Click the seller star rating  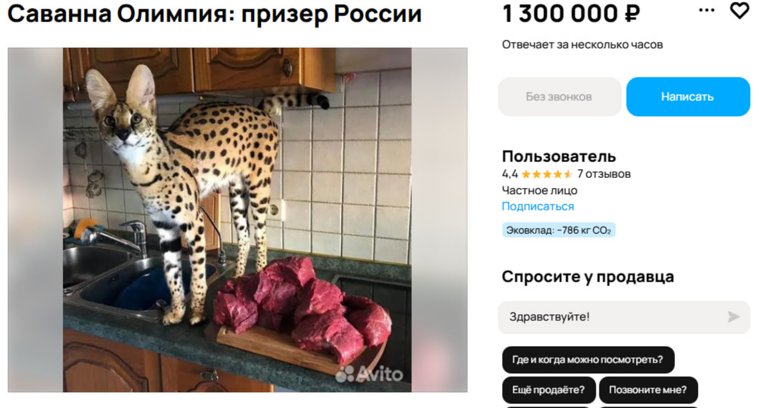click(x=547, y=174)
